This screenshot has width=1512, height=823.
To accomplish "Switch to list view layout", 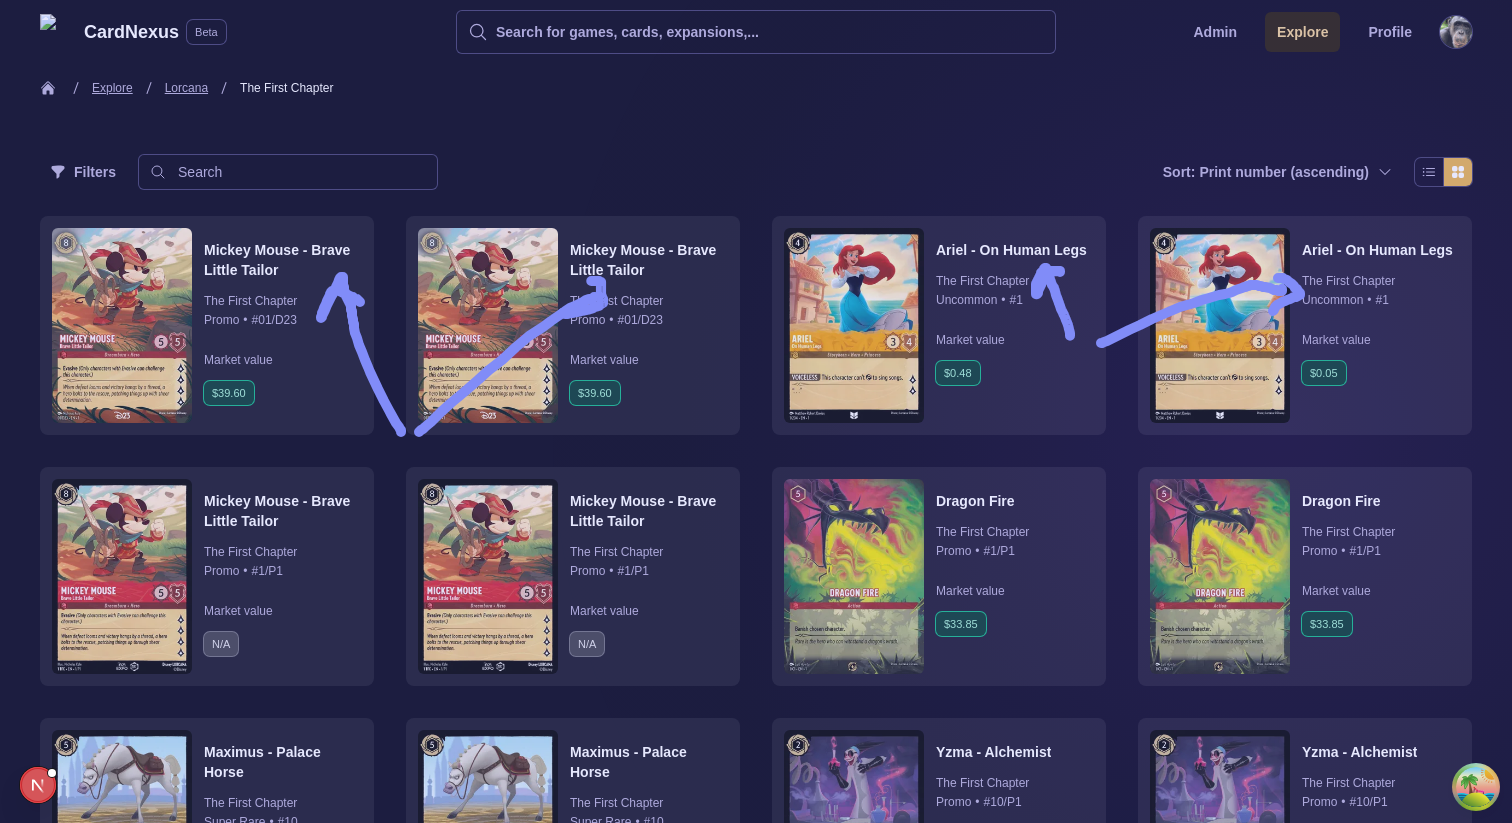I will coord(1429,172).
